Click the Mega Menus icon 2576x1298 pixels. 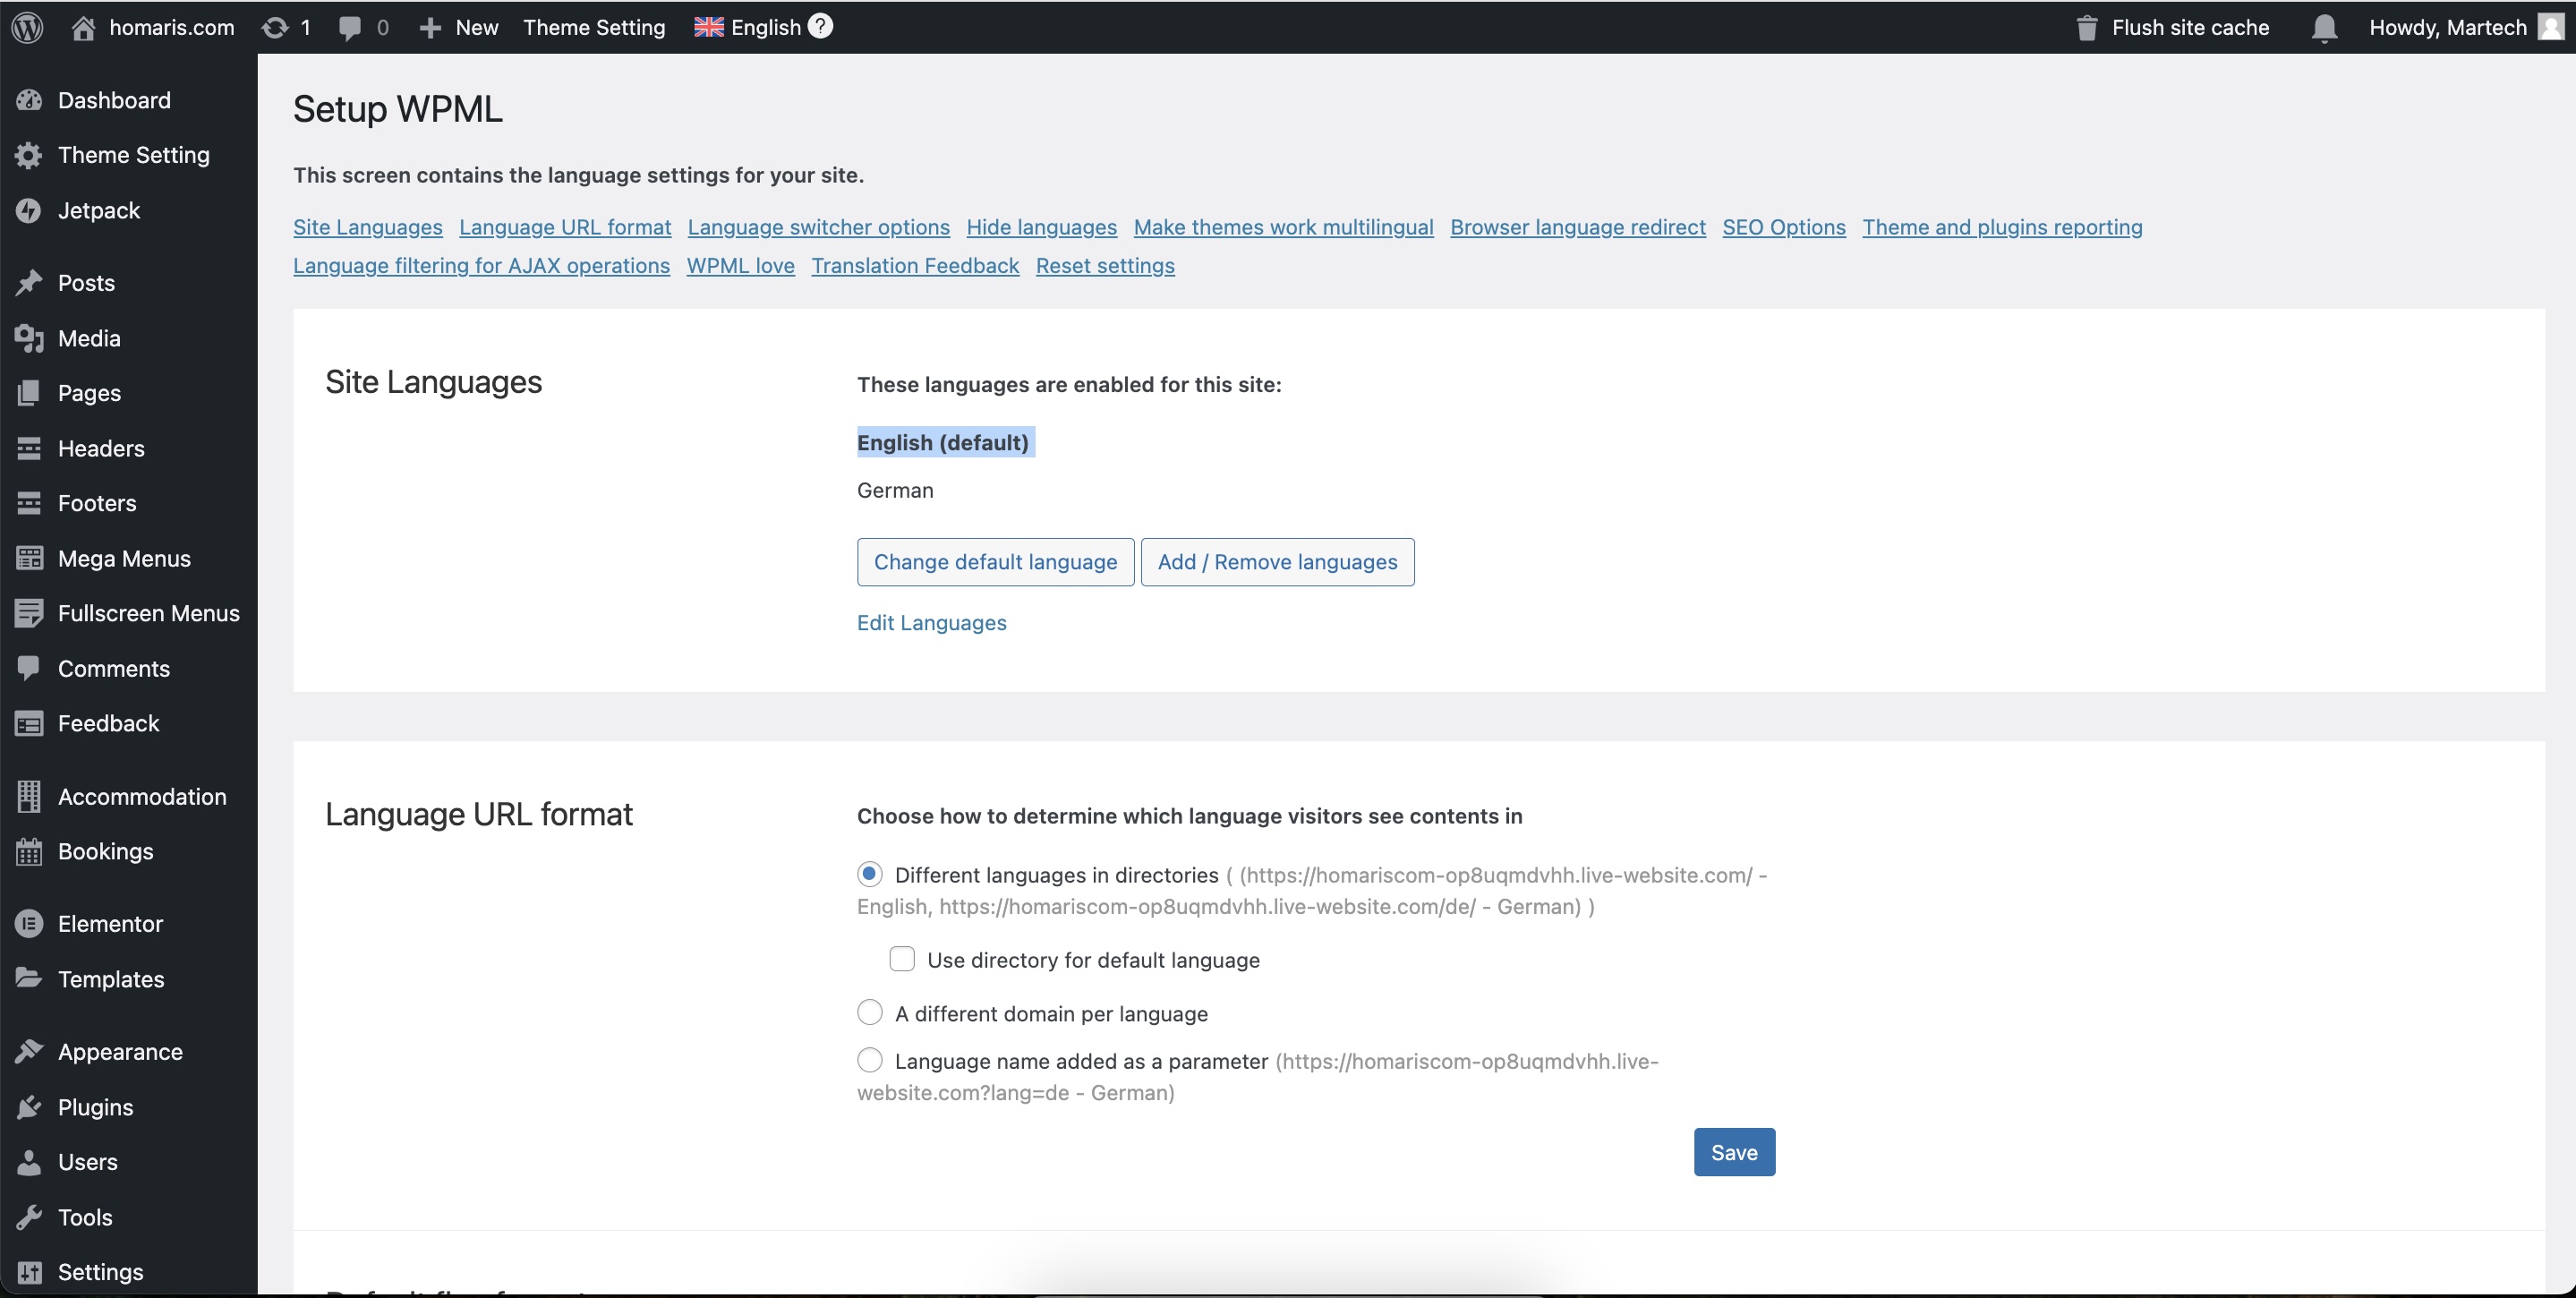point(29,558)
